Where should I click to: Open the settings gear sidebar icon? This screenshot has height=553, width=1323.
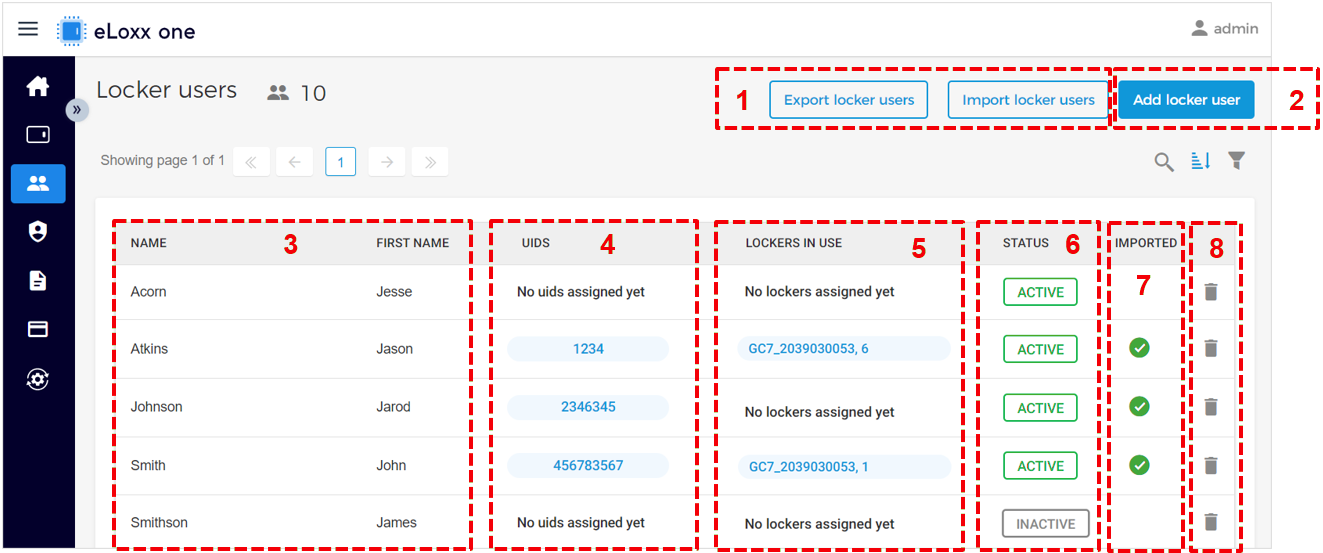38,379
